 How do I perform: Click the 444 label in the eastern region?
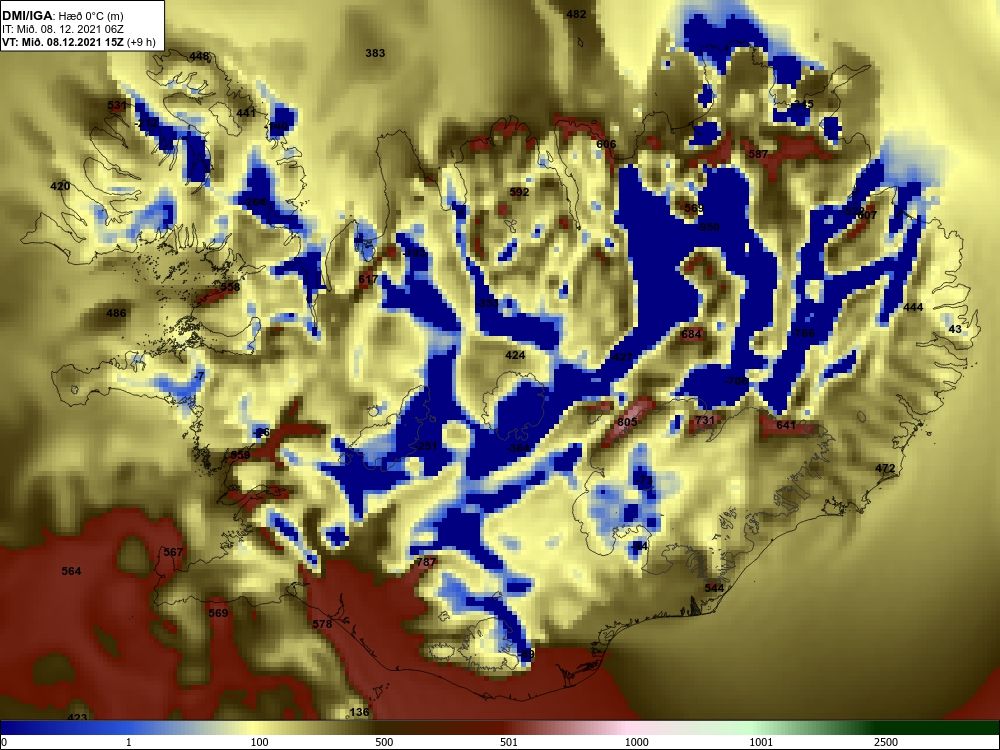(x=913, y=307)
